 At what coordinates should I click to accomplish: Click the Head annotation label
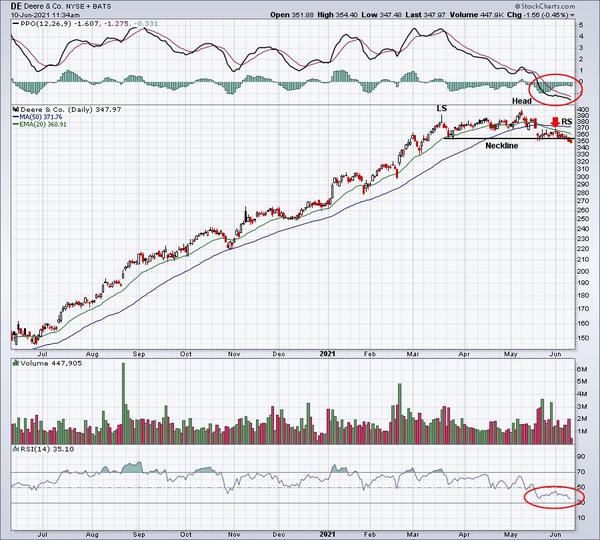coord(522,101)
